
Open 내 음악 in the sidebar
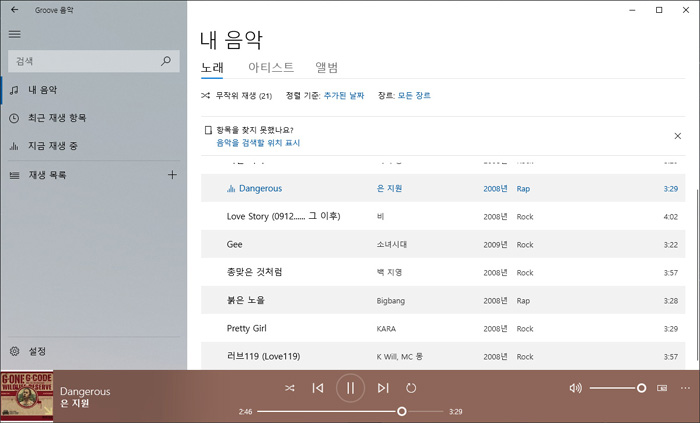(94, 90)
